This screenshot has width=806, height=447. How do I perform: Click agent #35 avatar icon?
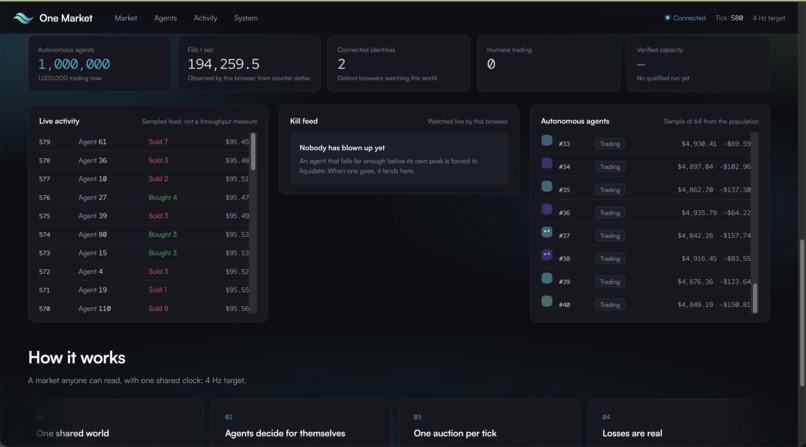click(547, 186)
